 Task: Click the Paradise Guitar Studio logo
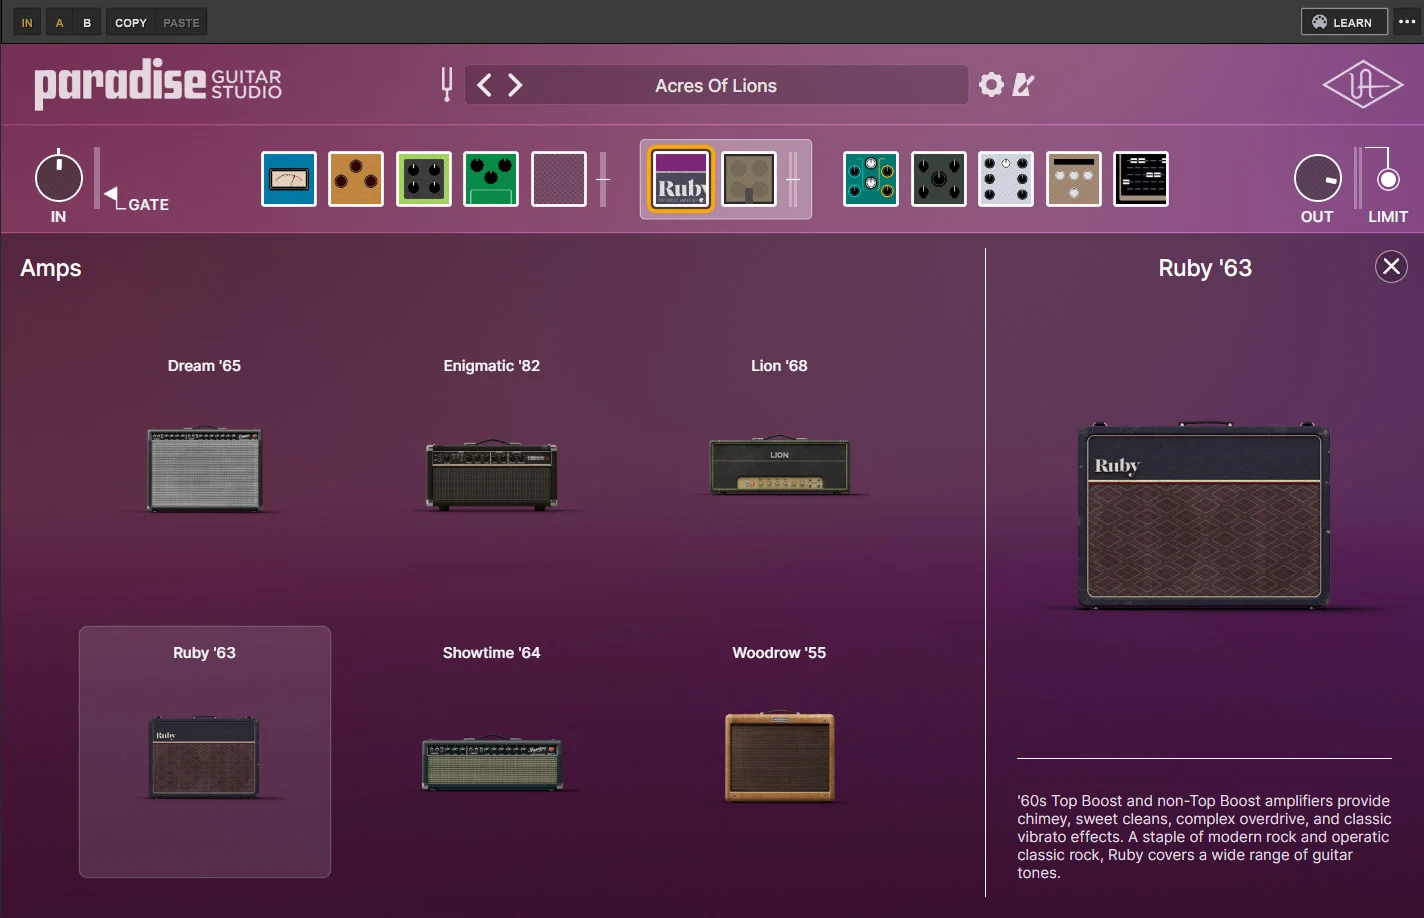pos(158,84)
